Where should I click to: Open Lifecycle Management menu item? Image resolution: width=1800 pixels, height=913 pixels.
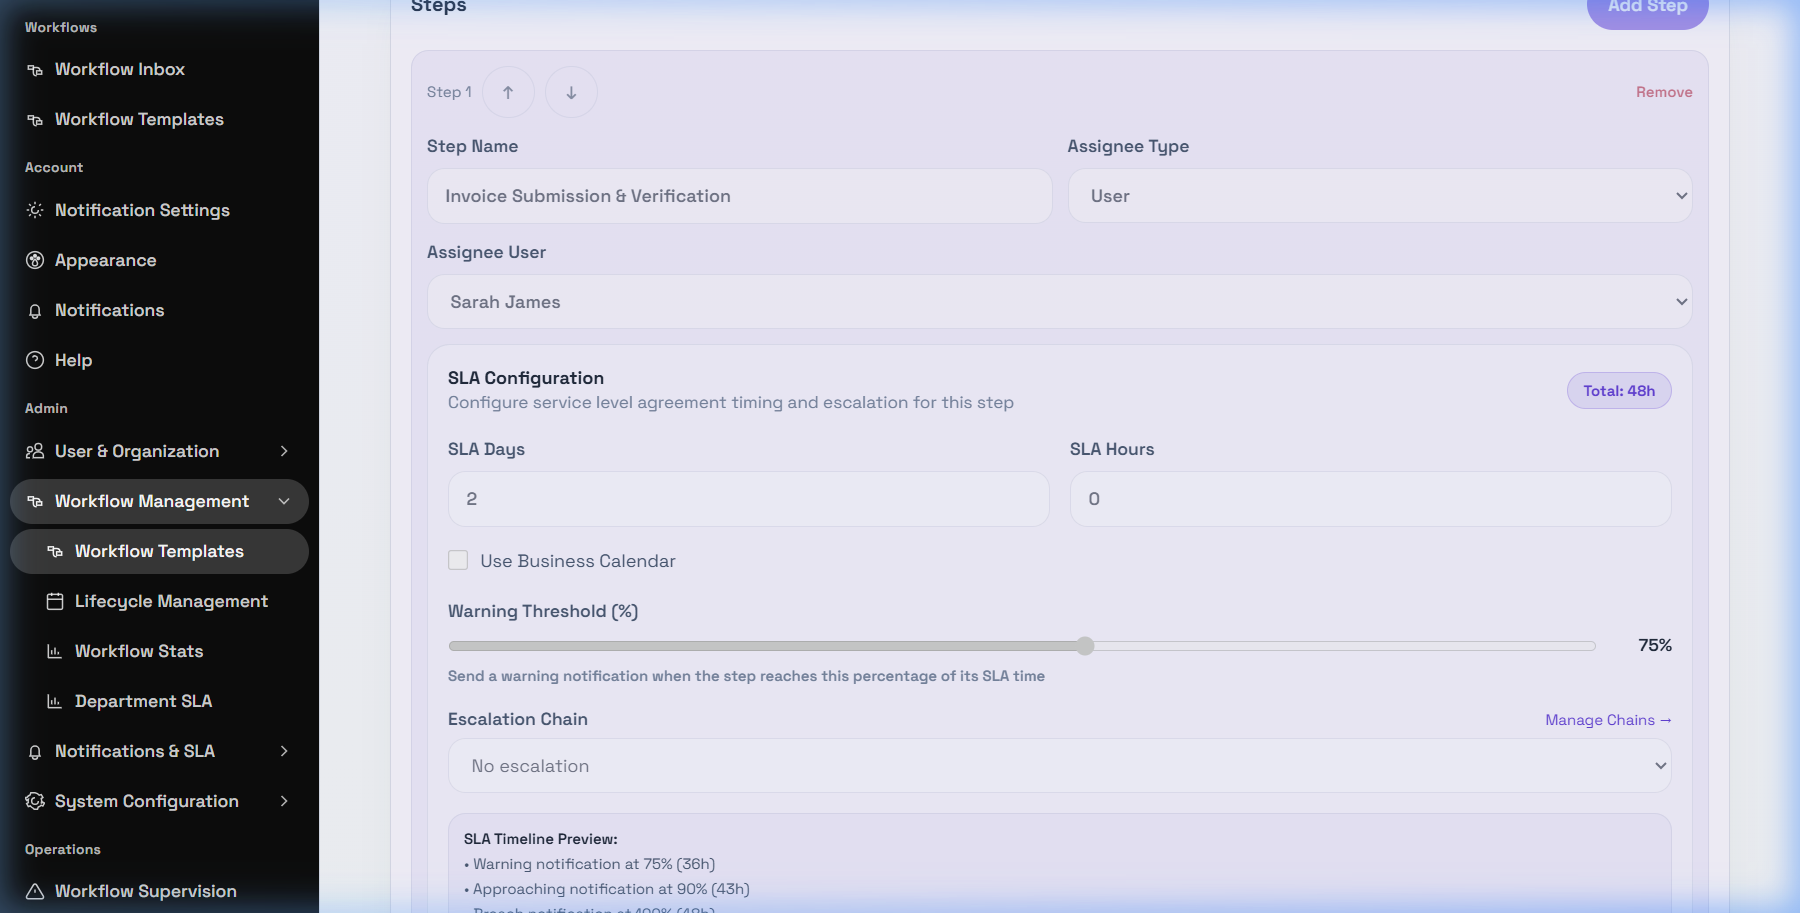[159, 601]
